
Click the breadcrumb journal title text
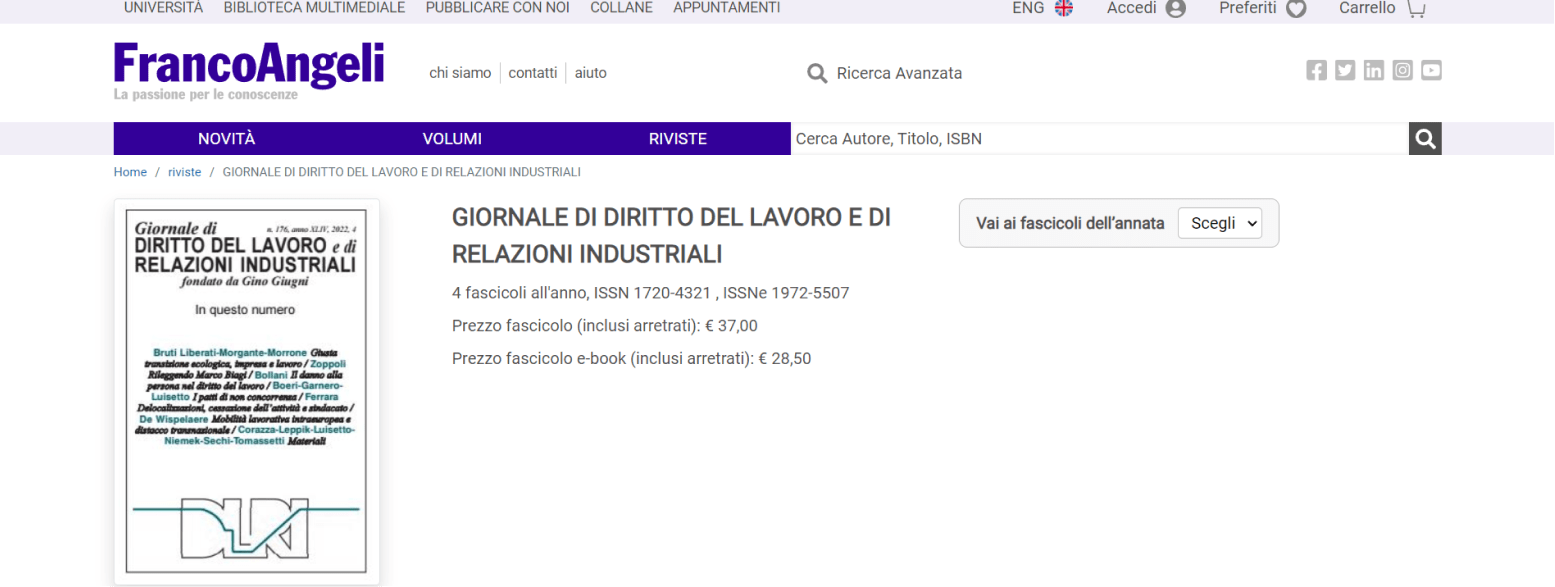[x=402, y=172]
